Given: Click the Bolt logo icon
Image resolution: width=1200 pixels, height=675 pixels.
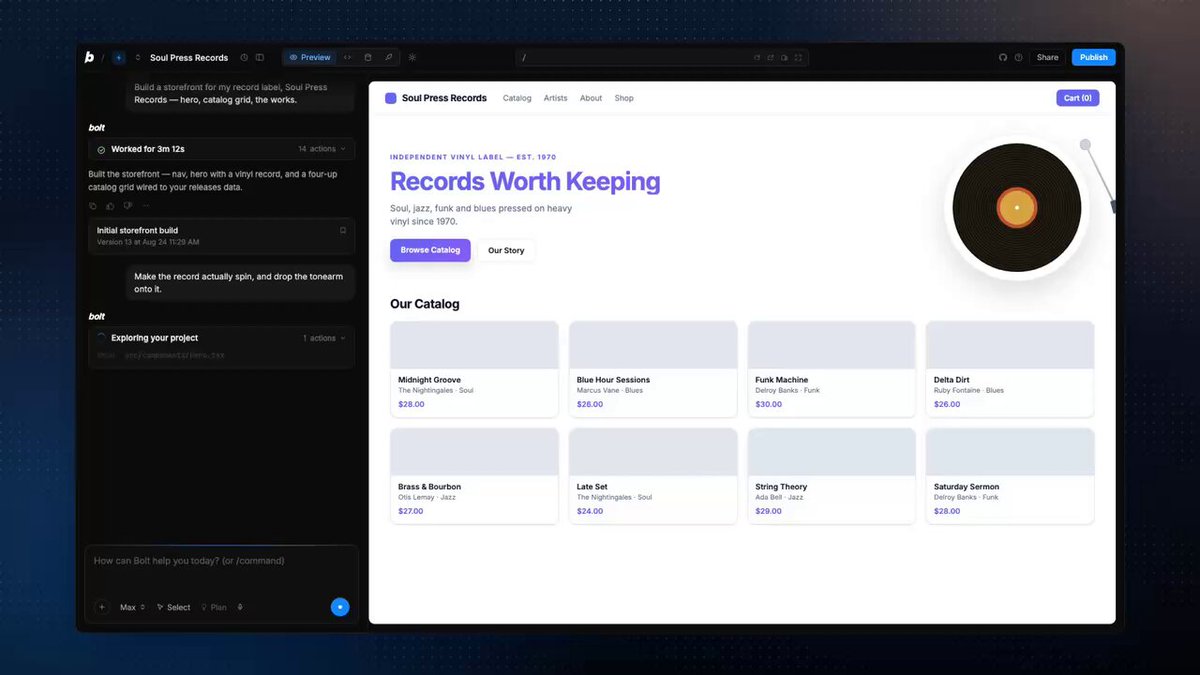Looking at the screenshot, I should pos(89,58).
